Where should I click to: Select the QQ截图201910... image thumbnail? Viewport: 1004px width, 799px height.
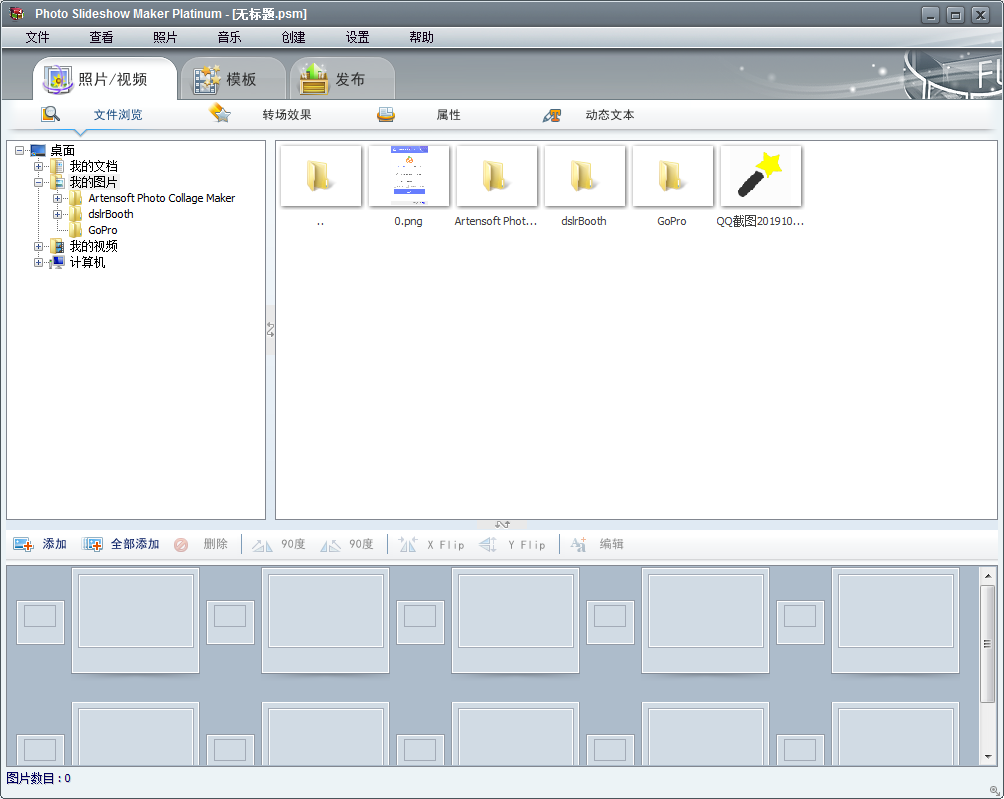(x=761, y=176)
